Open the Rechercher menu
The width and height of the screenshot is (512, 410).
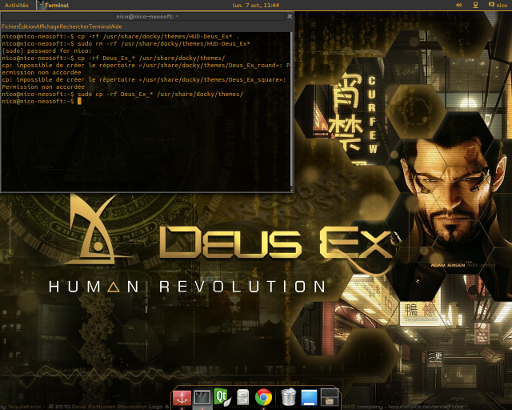pyautogui.click(x=74, y=27)
